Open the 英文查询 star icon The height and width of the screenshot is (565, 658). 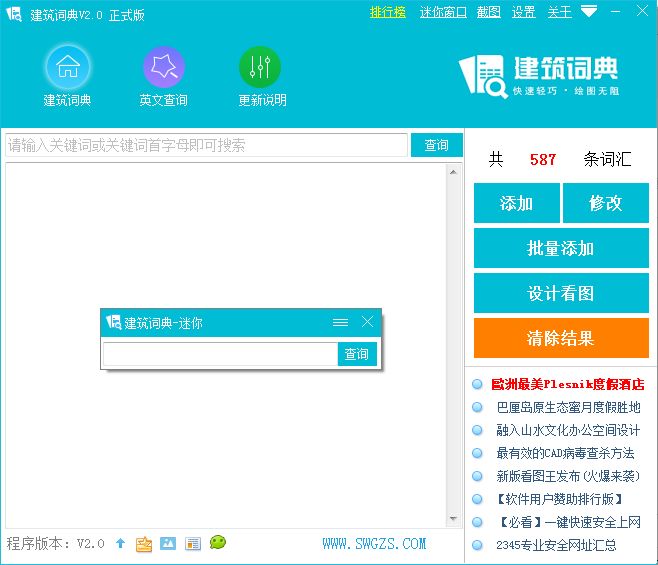point(164,67)
